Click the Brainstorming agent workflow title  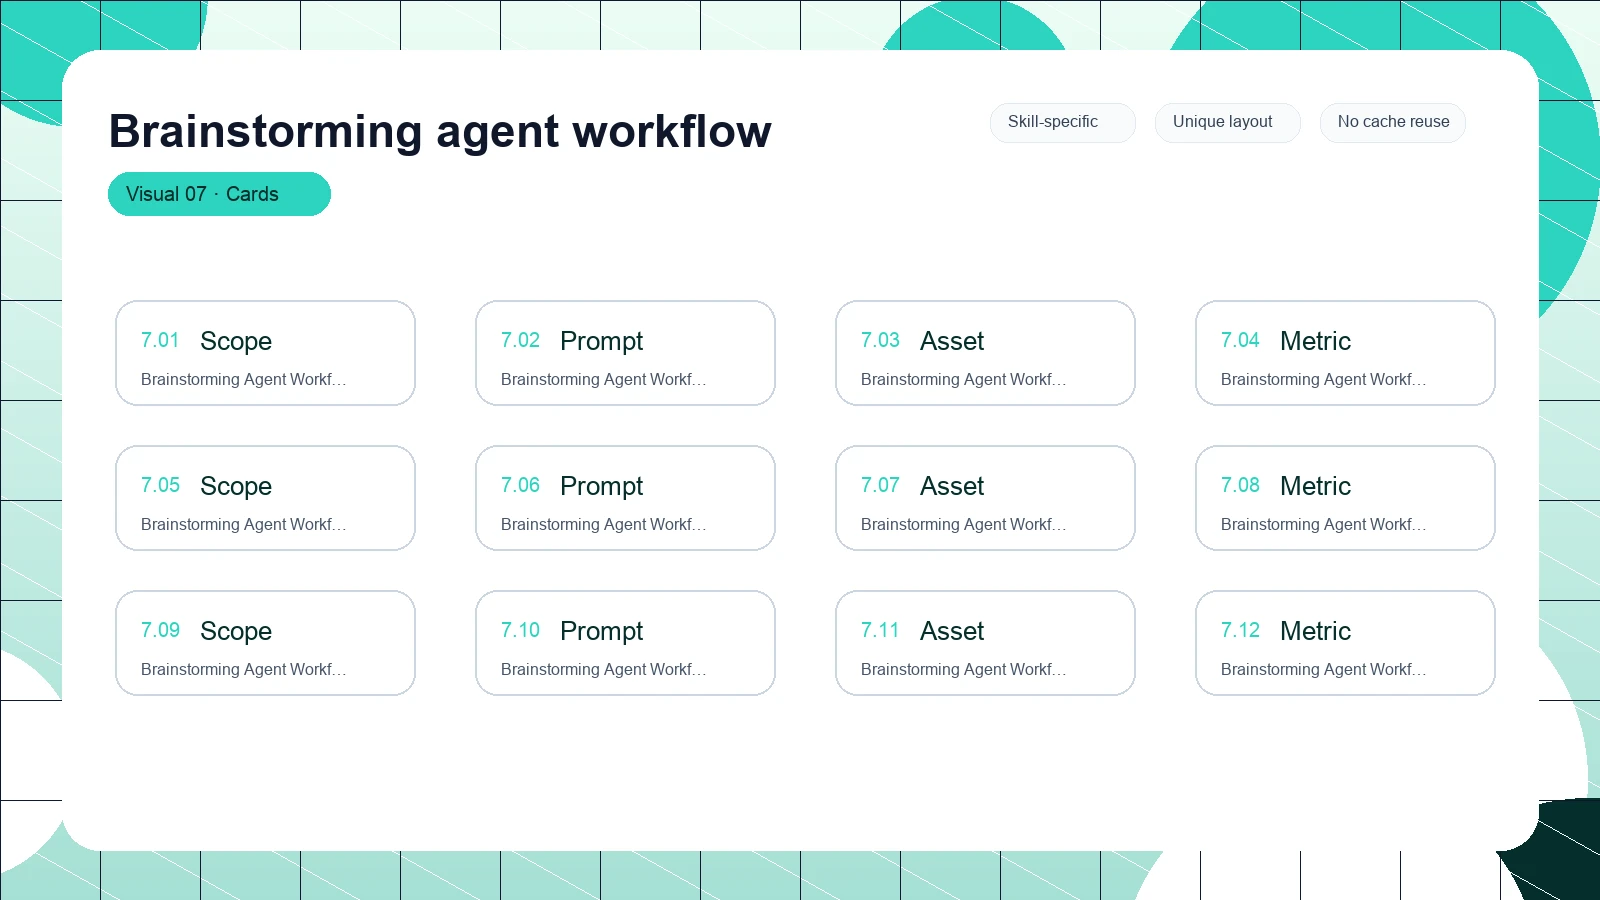click(x=440, y=131)
